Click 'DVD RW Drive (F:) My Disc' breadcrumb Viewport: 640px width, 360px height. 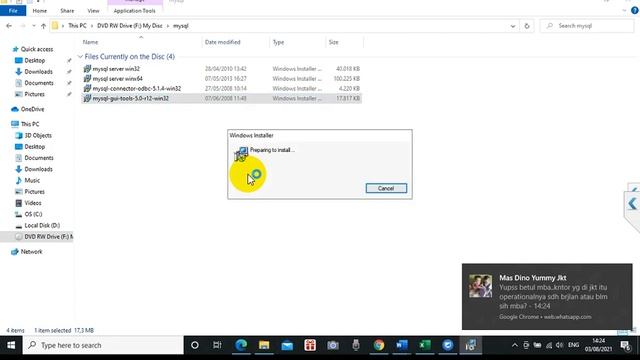pos(130,26)
